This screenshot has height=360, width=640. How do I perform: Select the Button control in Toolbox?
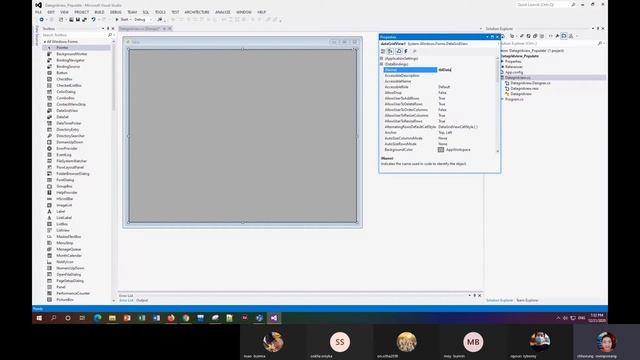pyautogui.click(x=76, y=73)
